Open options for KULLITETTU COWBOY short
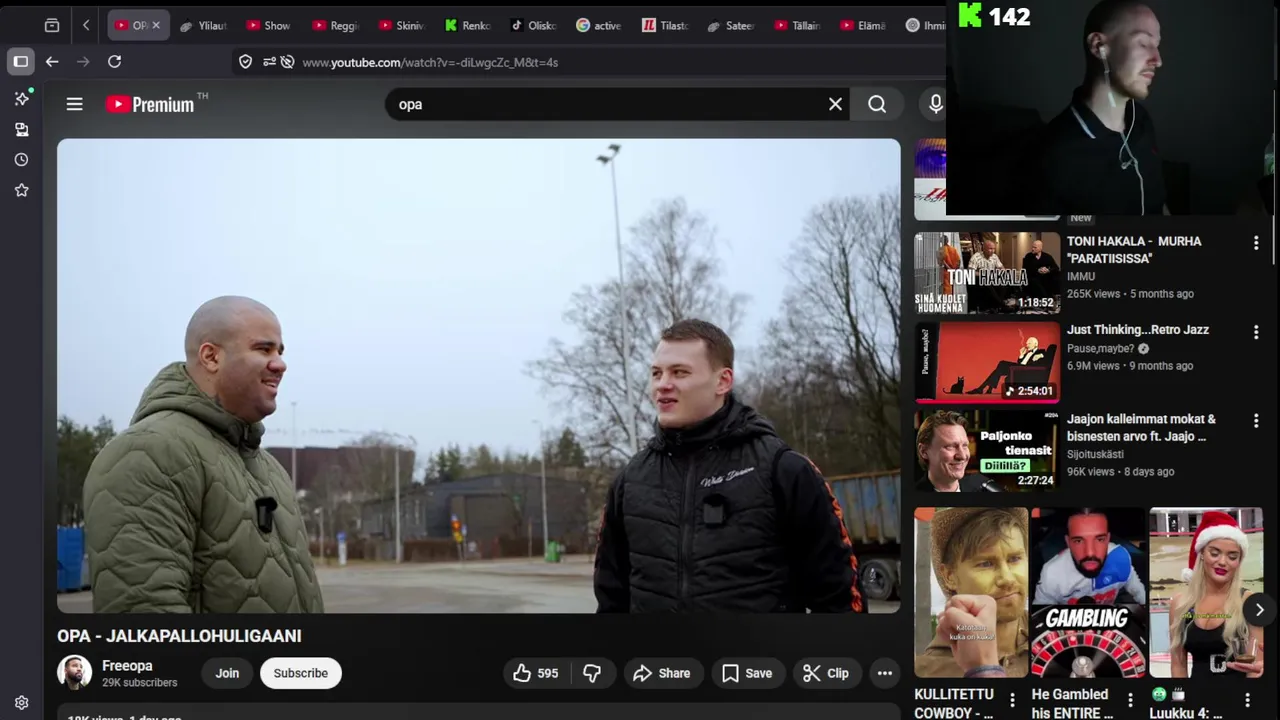The image size is (1280, 720). [x=1012, y=700]
